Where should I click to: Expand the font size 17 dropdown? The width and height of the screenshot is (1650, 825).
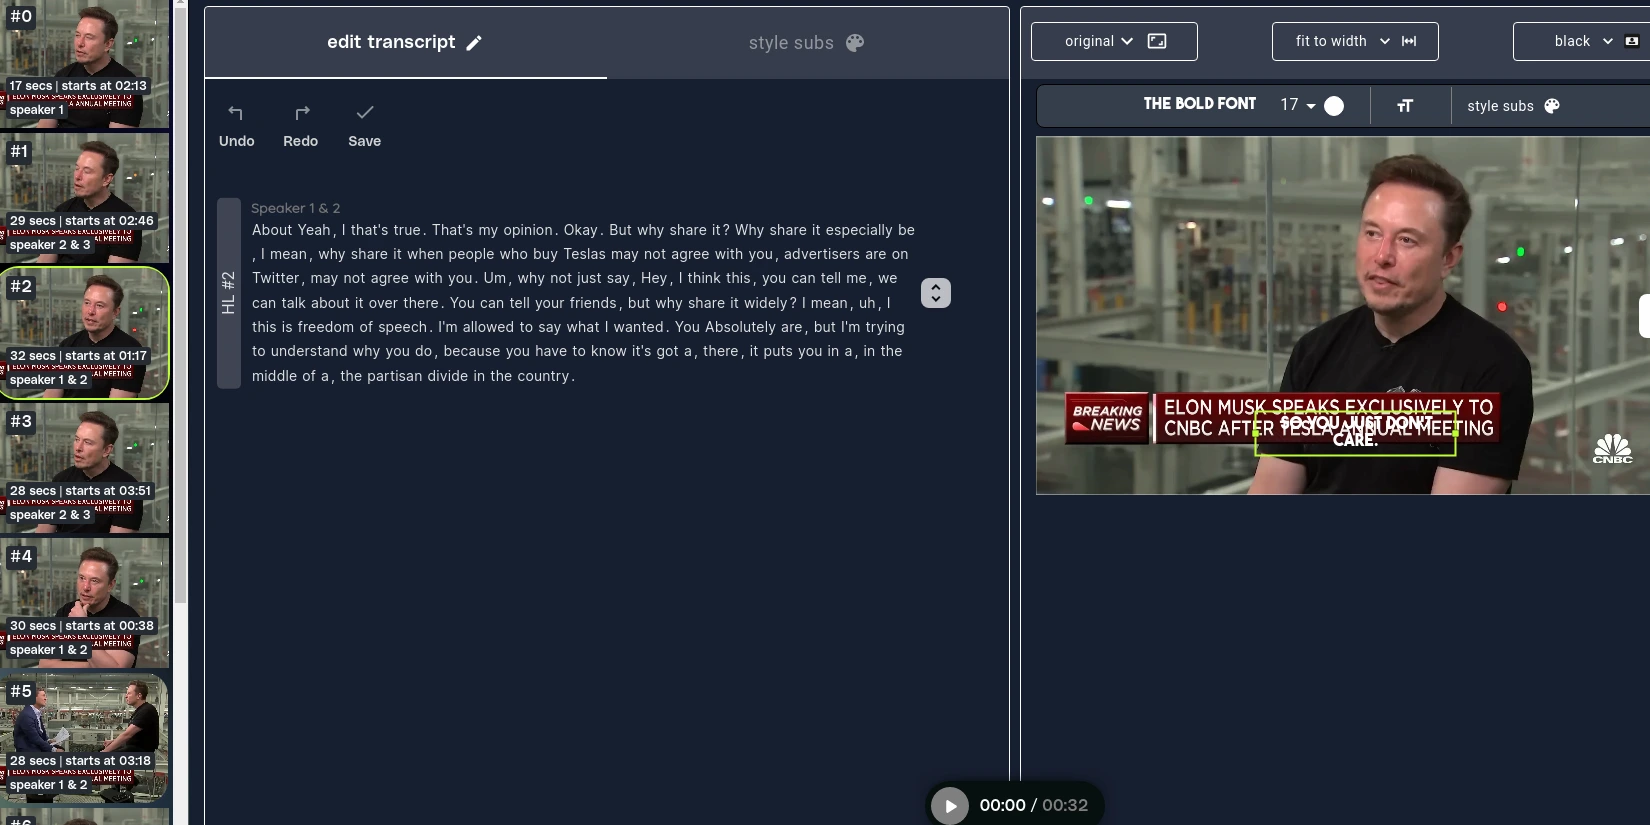pyautogui.click(x=1297, y=105)
